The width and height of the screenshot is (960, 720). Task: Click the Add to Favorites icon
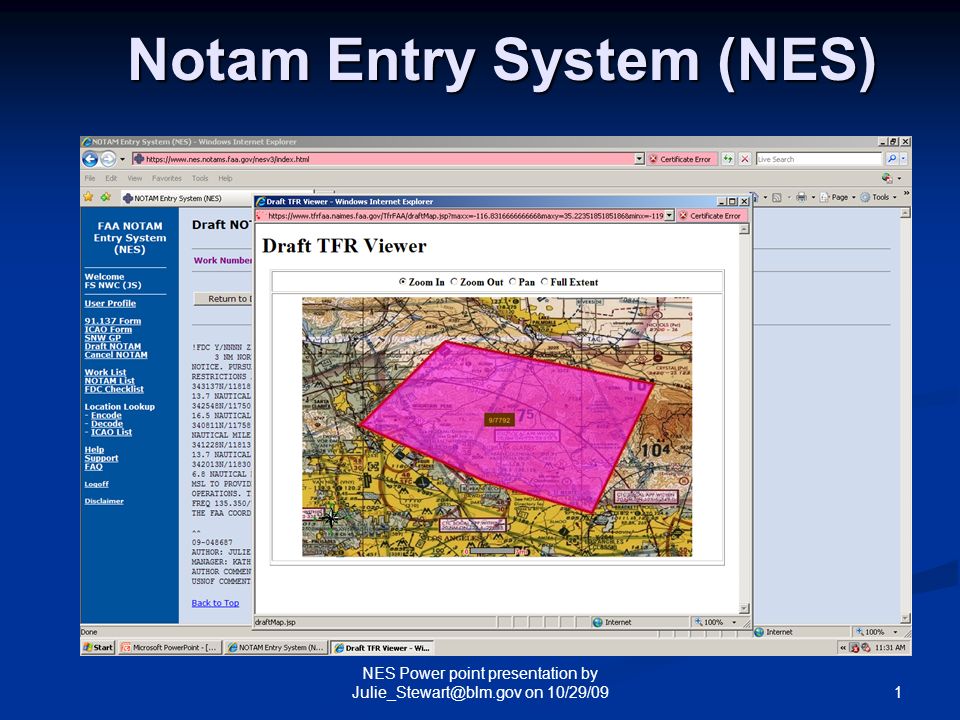point(106,197)
